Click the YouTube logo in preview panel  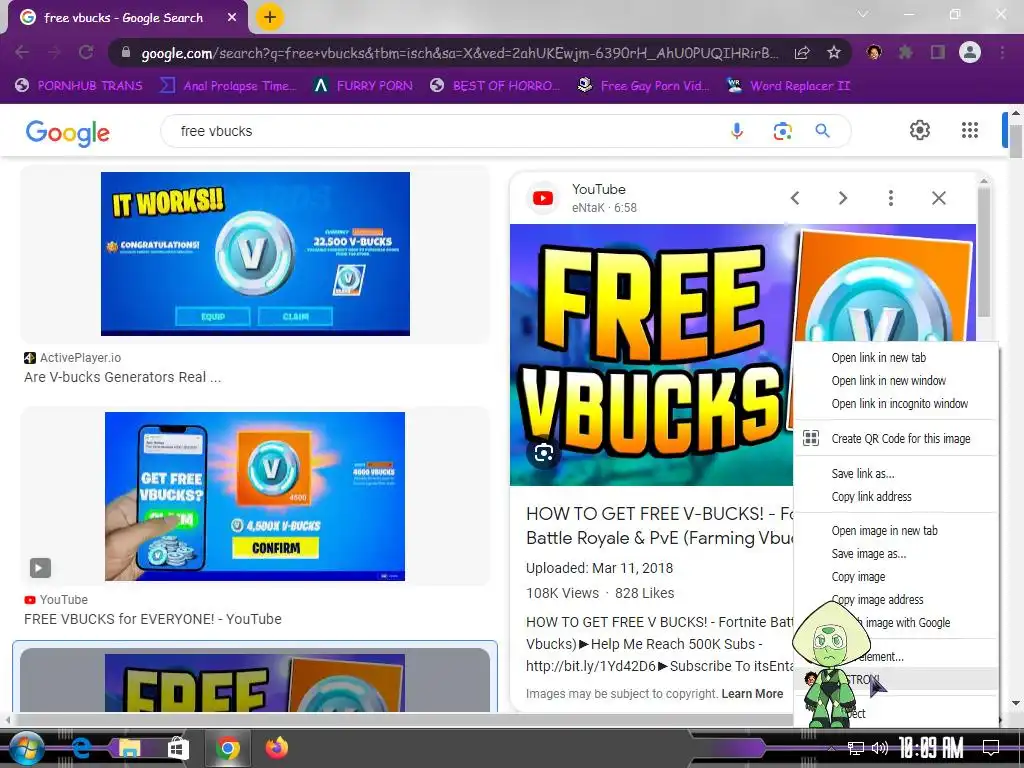[543, 198]
